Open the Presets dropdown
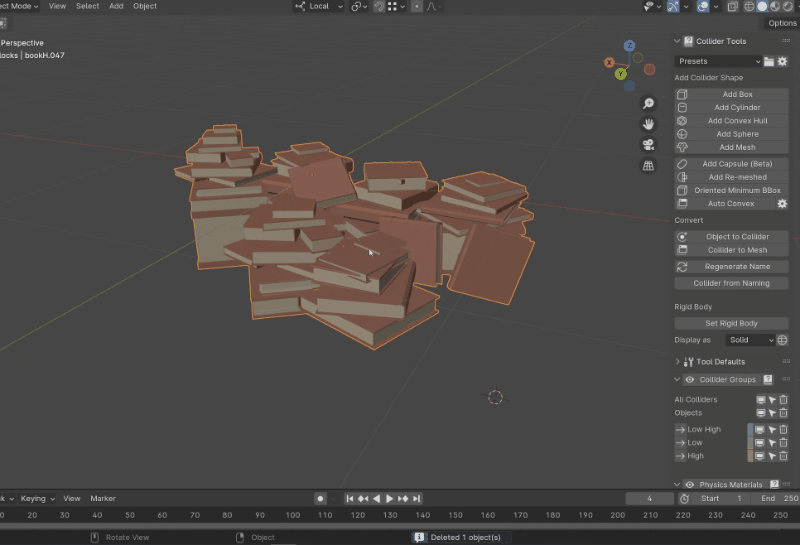The image size is (800, 545). 717,62
